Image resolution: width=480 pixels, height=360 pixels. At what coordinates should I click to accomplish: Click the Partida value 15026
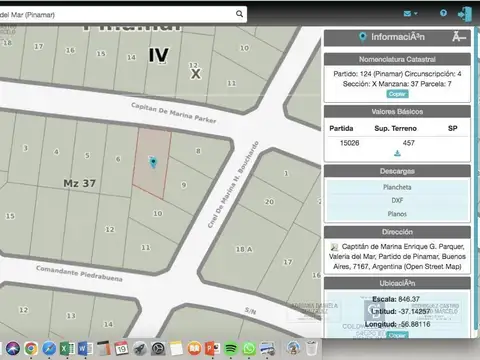(349, 143)
